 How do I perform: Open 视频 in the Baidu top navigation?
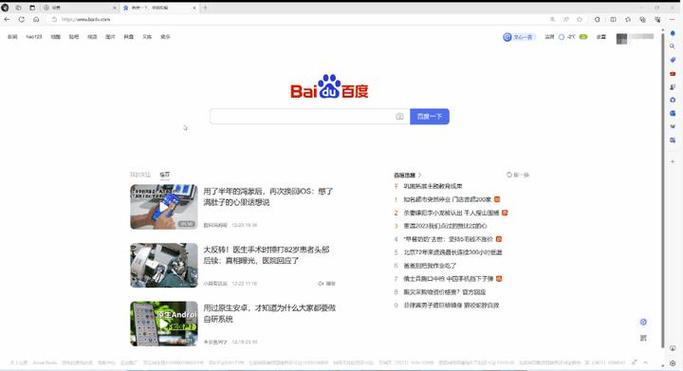pyautogui.click(x=92, y=37)
